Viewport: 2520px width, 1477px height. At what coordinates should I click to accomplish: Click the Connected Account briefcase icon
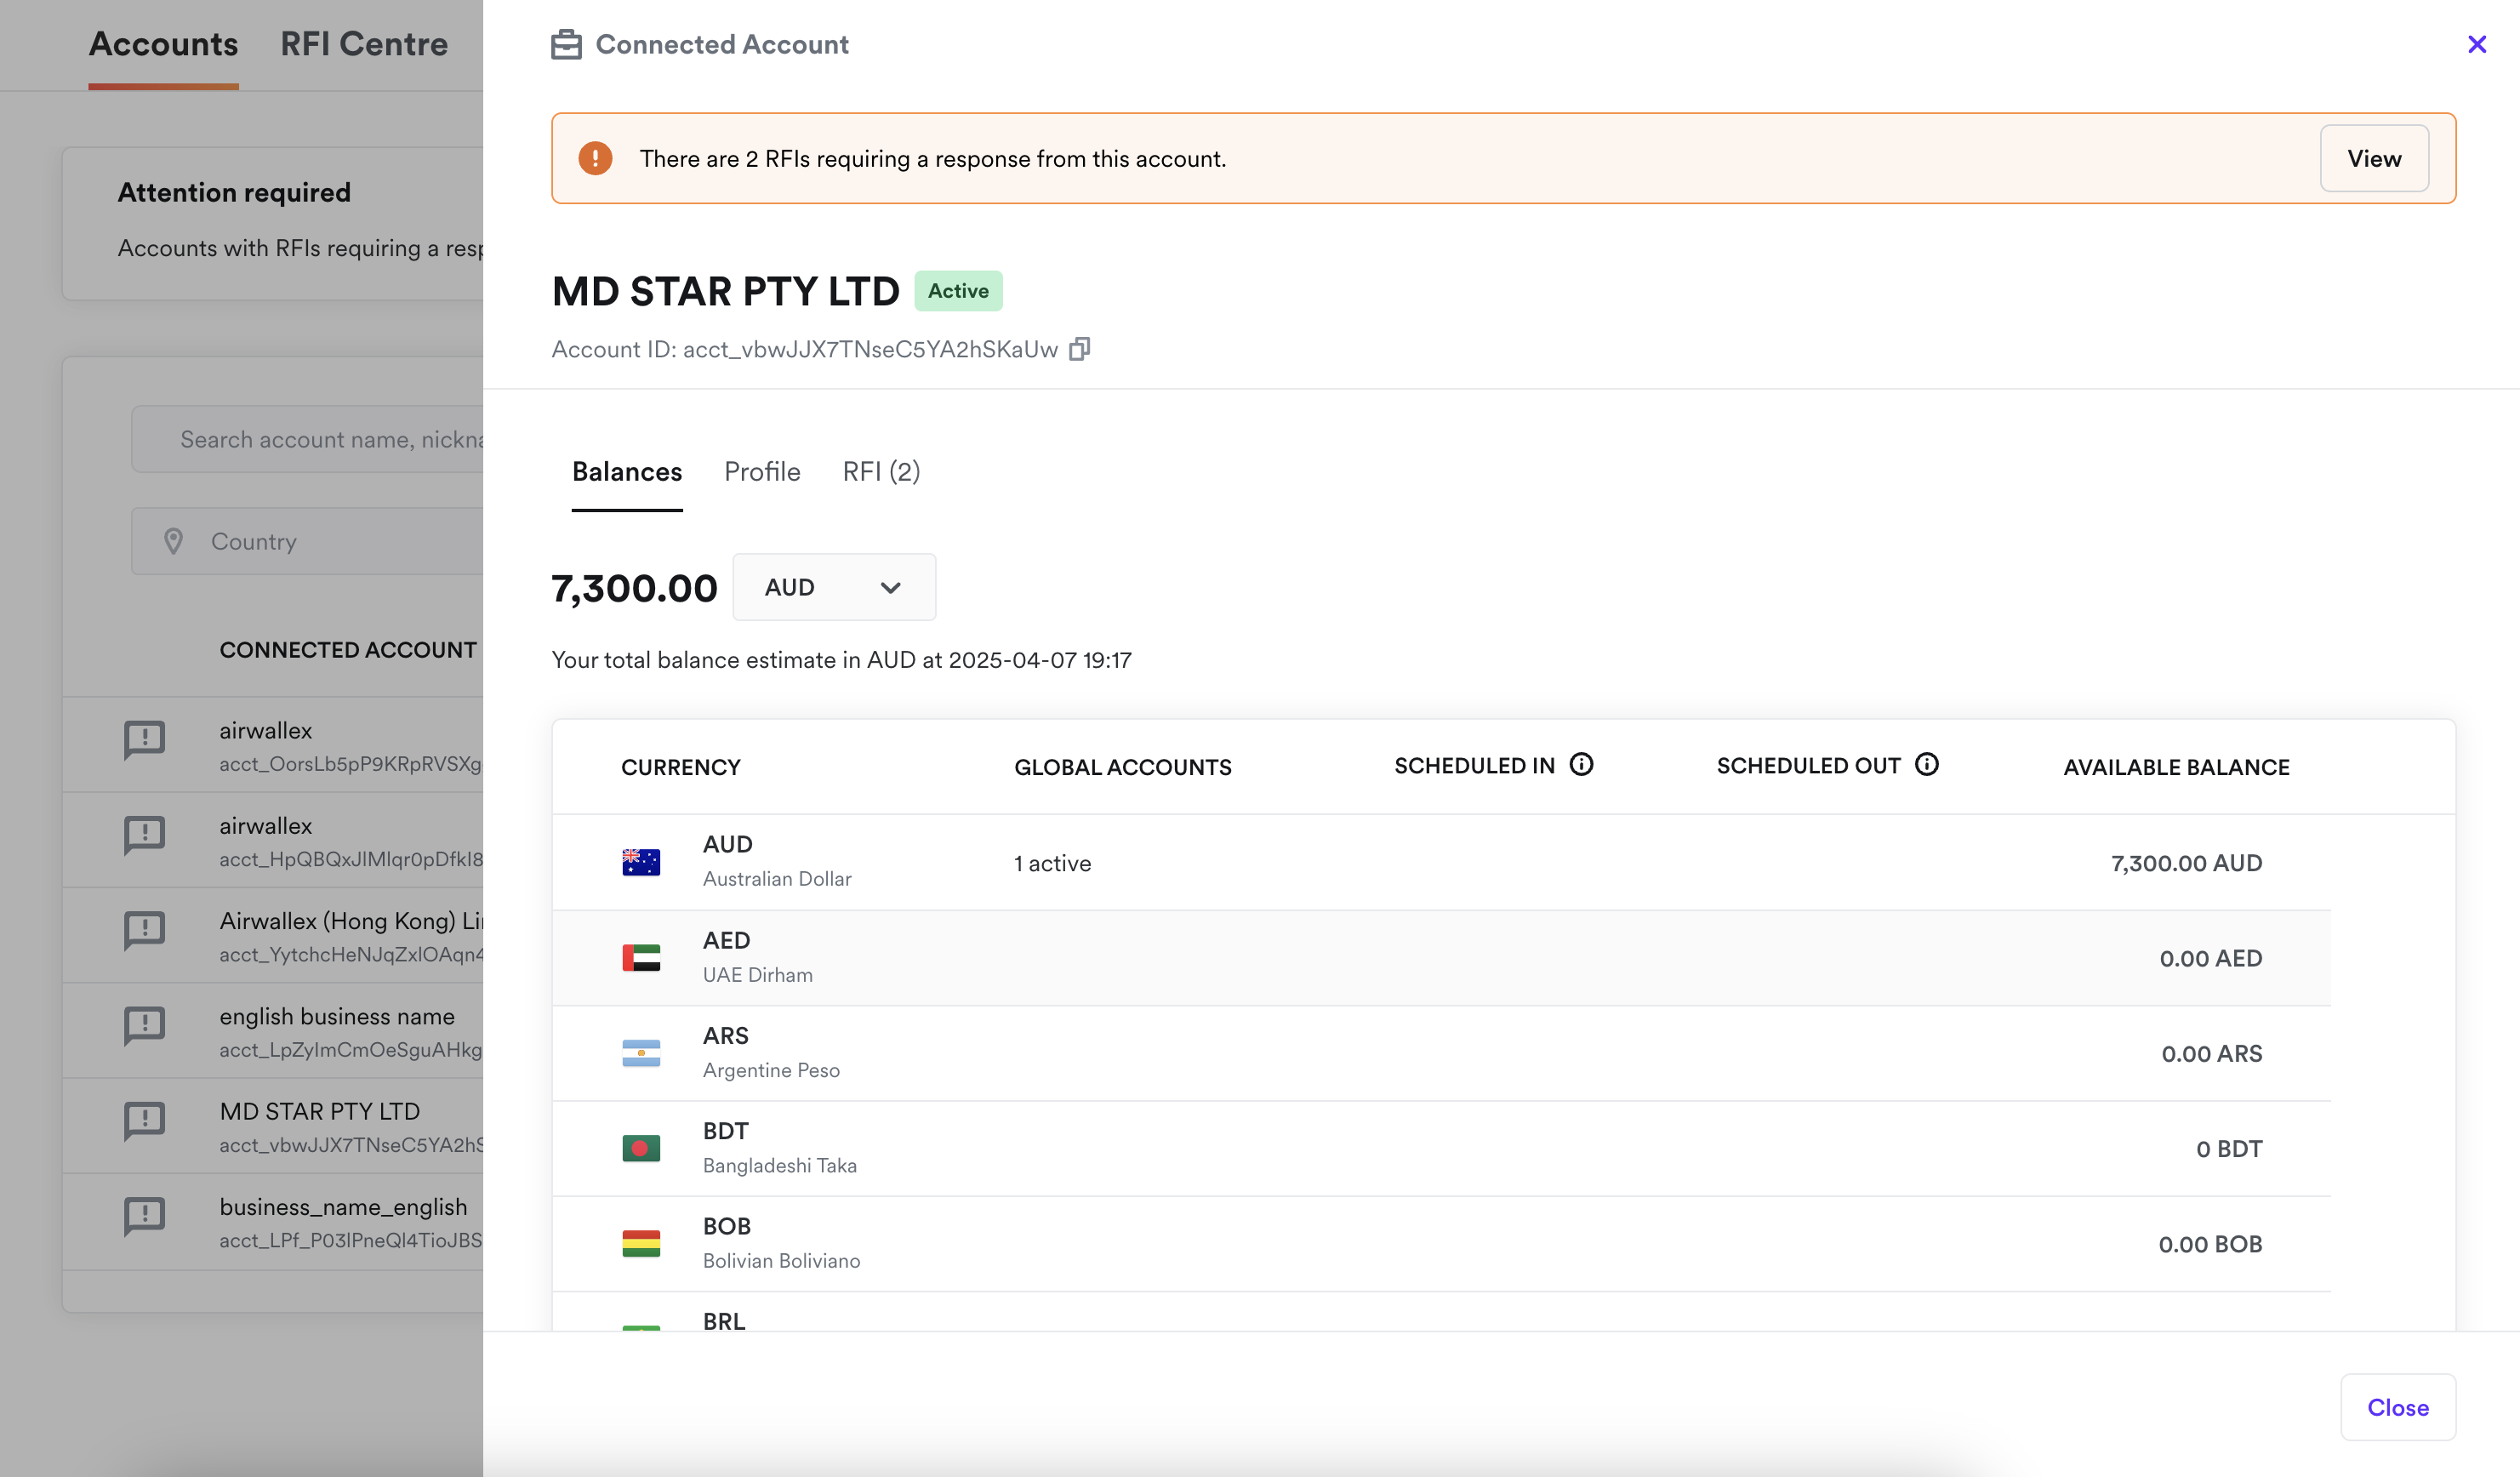tap(566, 44)
